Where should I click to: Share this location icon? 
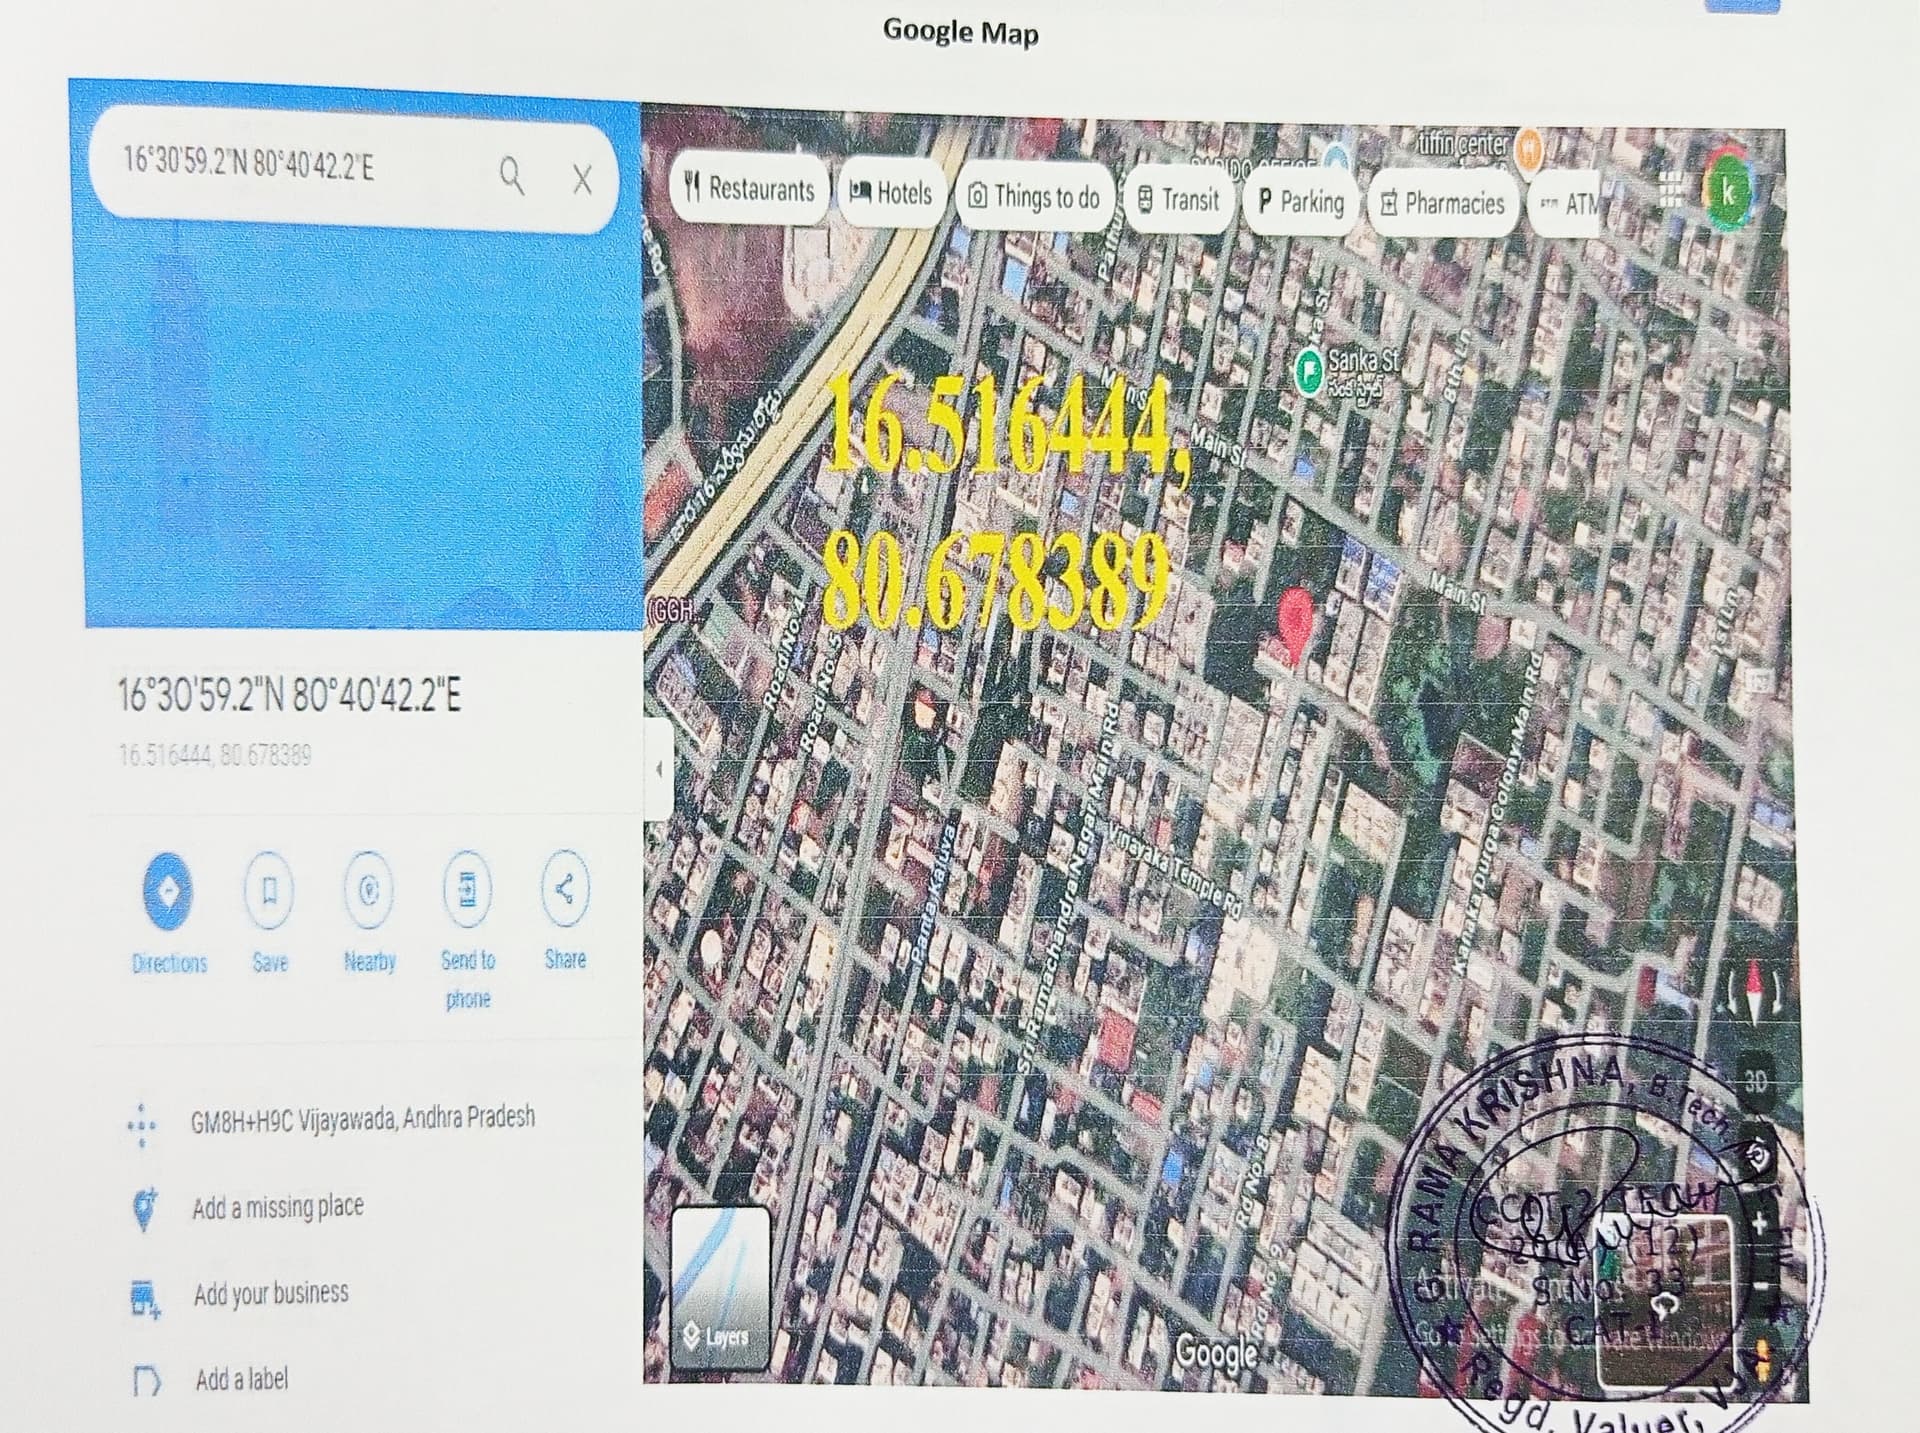564,888
